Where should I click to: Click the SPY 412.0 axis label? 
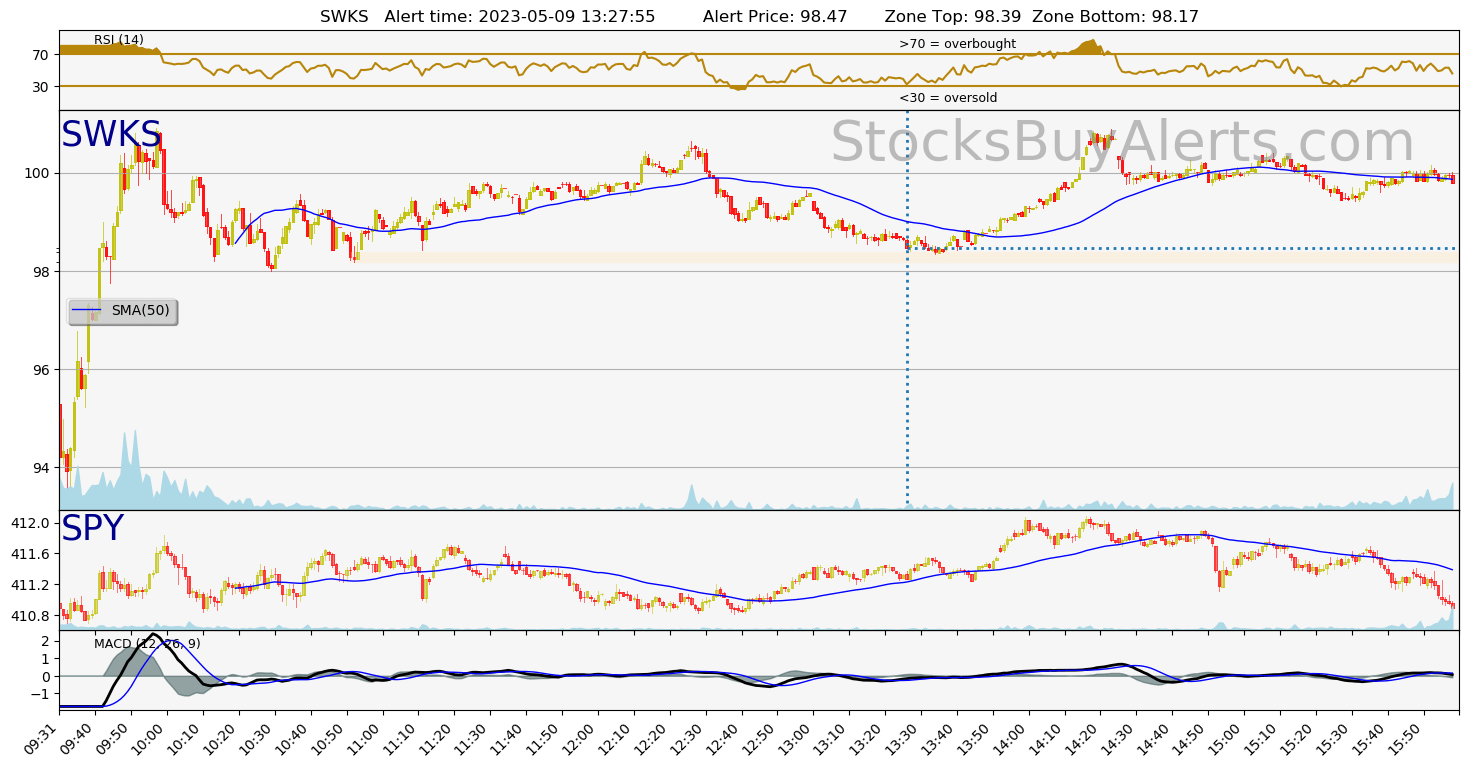tap(31, 523)
